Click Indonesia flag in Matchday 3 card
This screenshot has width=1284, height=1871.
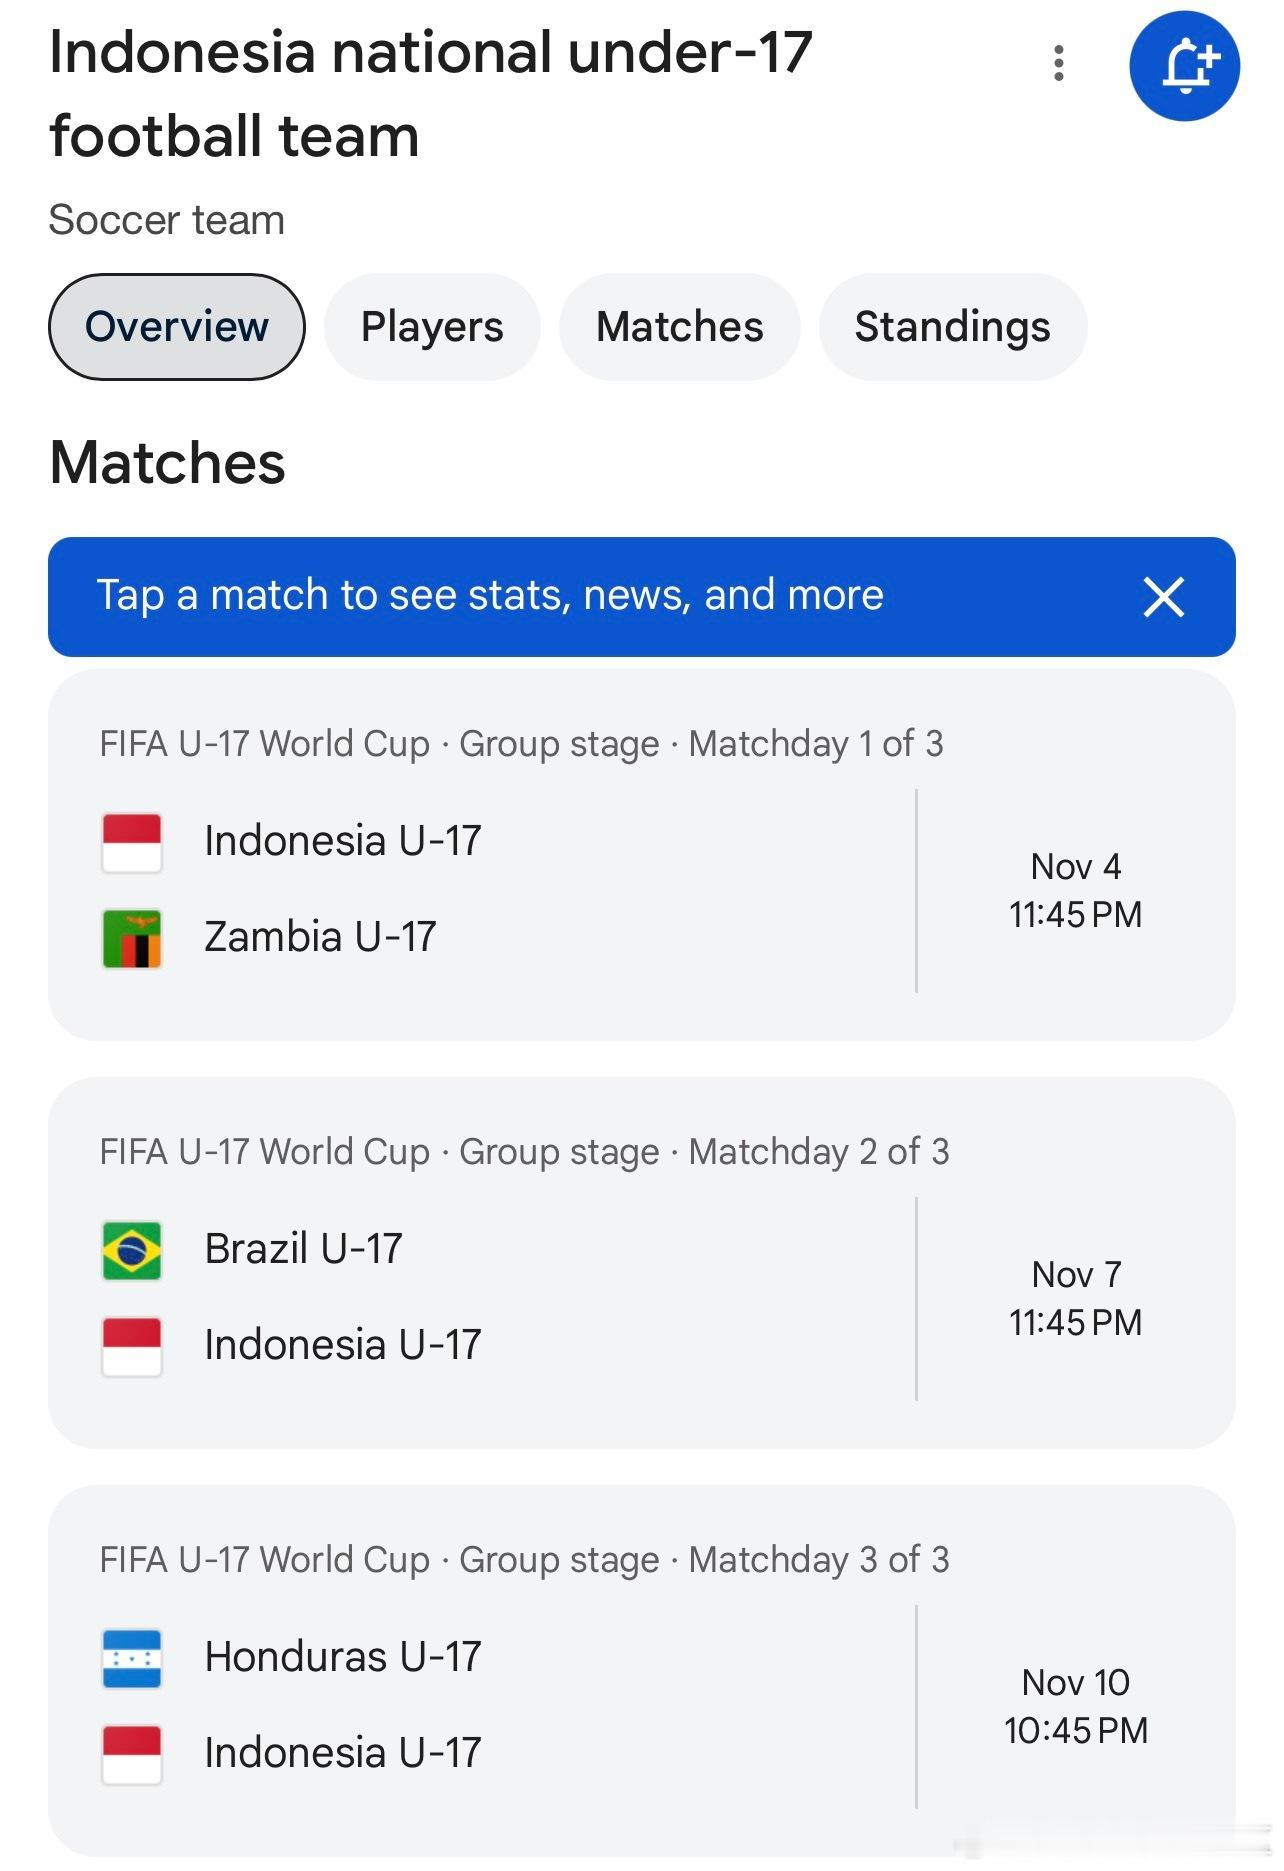click(132, 1754)
